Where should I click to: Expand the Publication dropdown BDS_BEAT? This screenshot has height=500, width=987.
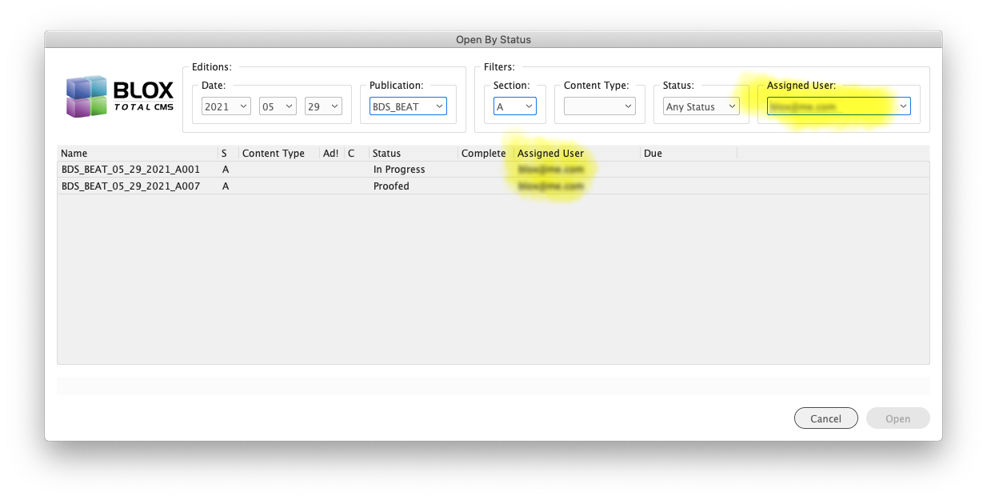pos(408,106)
